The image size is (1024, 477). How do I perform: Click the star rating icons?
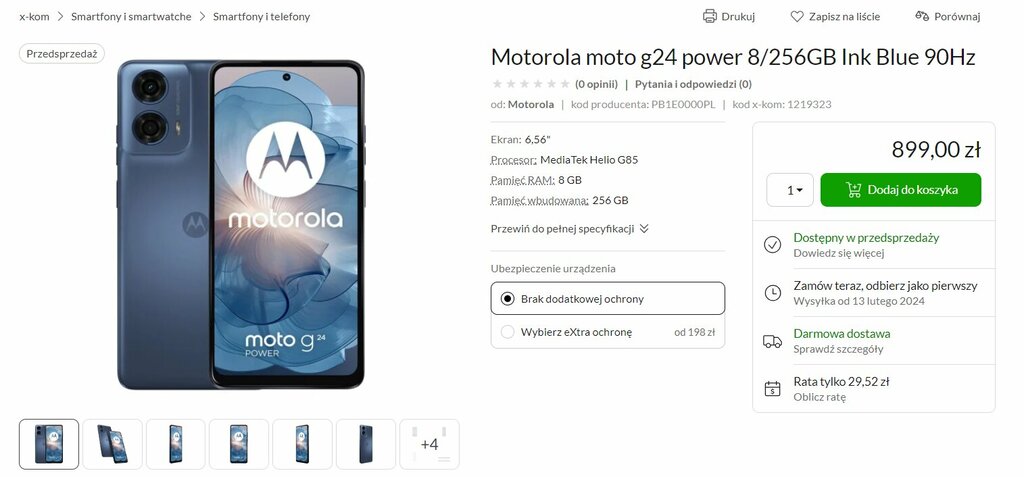(531, 84)
